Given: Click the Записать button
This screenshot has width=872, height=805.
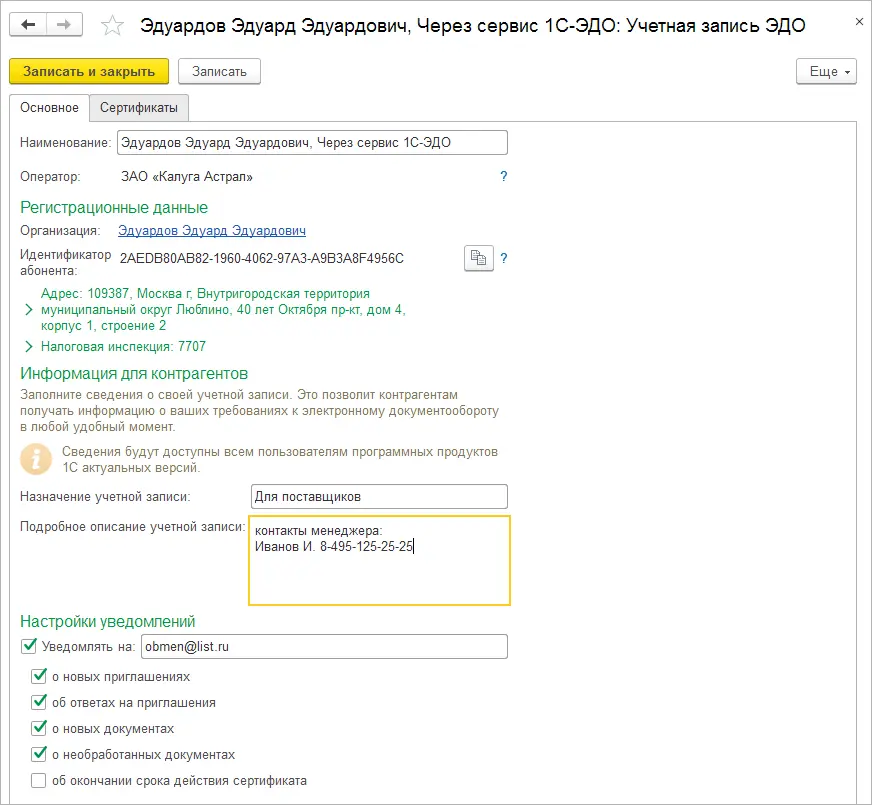Looking at the screenshot, I should click(x=219, y=71).
